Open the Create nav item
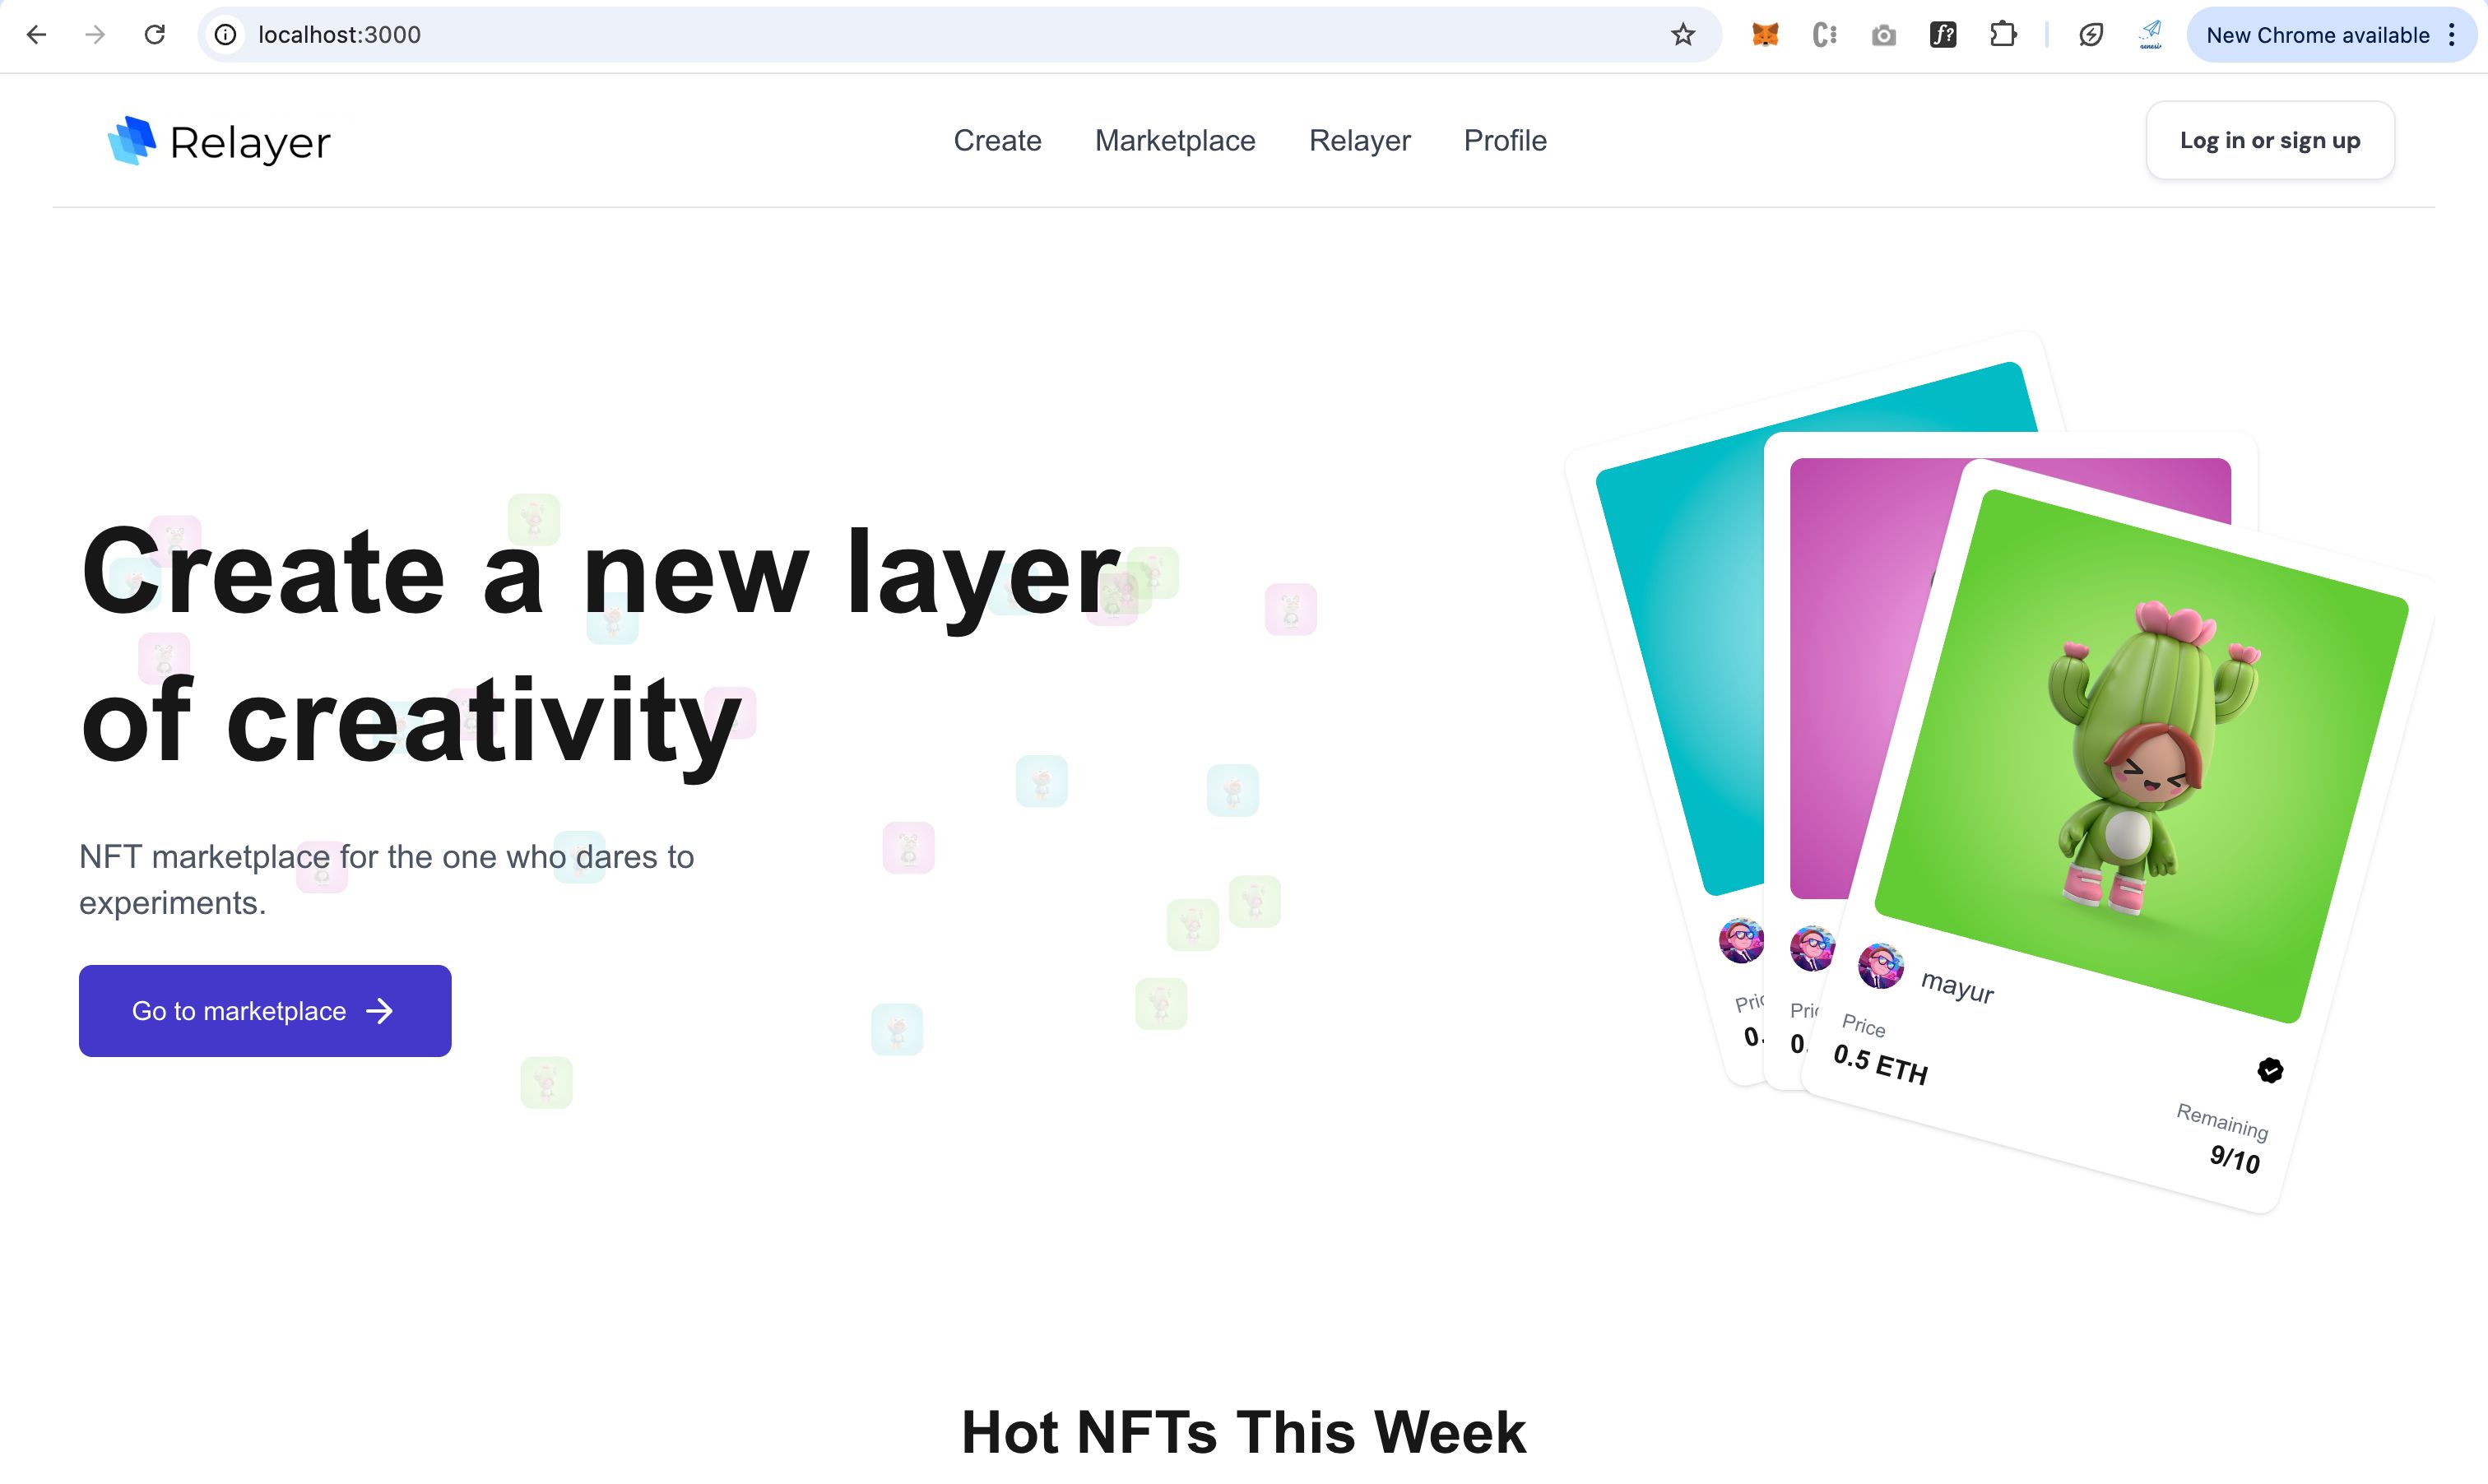The height and width of the screenshot is (1484, 2488). click(997, 141)
